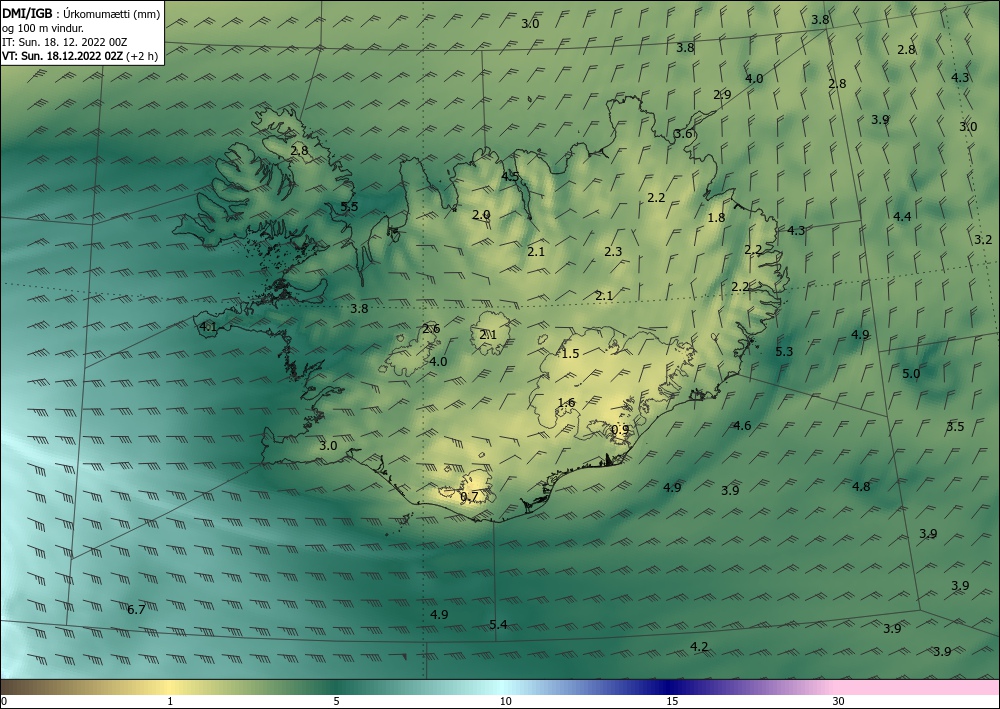Viewport: 1000px width, 709px height.
Task: Click color scale label 15
Action: point(672,702)
